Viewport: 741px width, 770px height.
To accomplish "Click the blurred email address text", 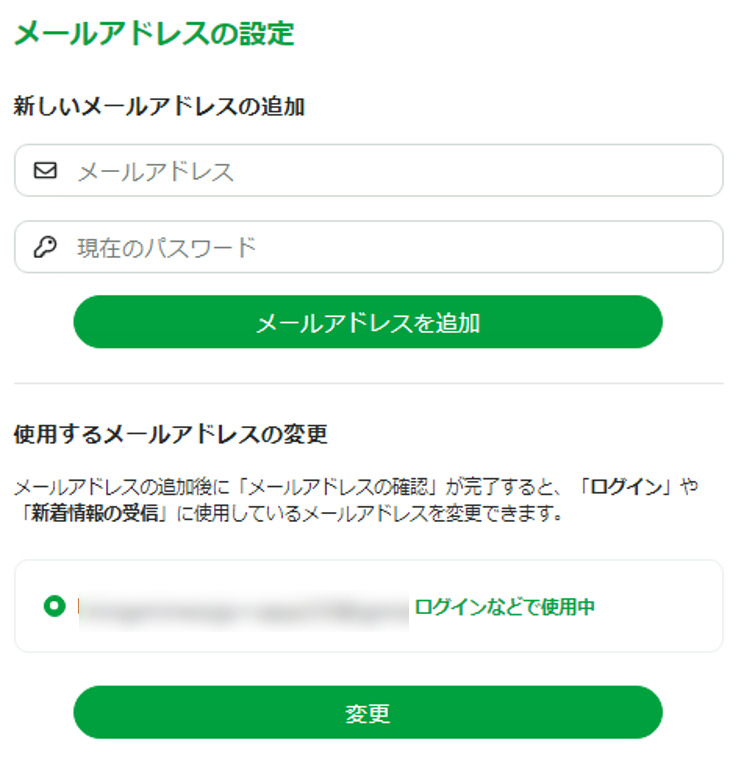I will pyautogui.click(x=243, y=606).
